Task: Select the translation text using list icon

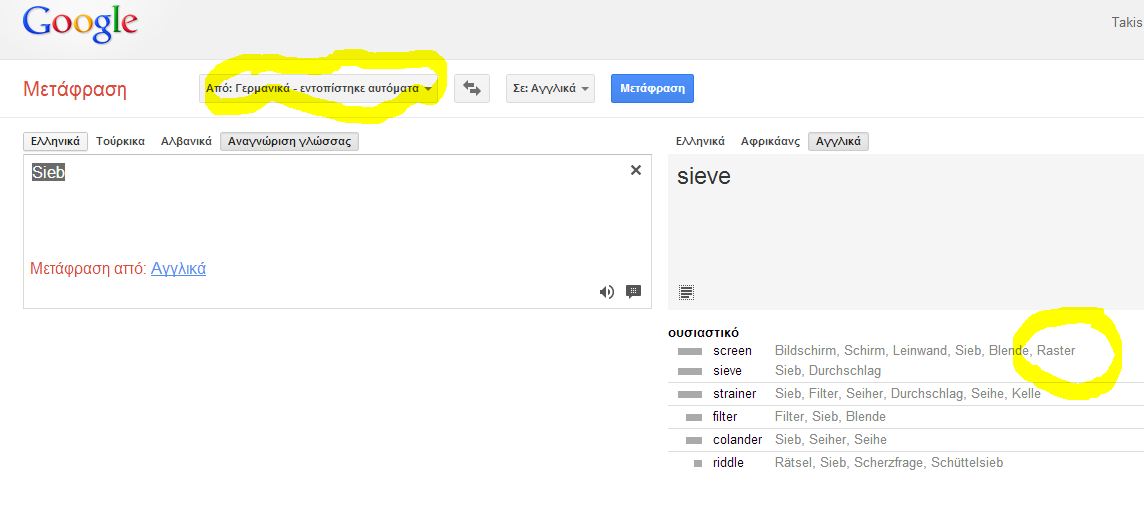Action: (x=686, y=293)
